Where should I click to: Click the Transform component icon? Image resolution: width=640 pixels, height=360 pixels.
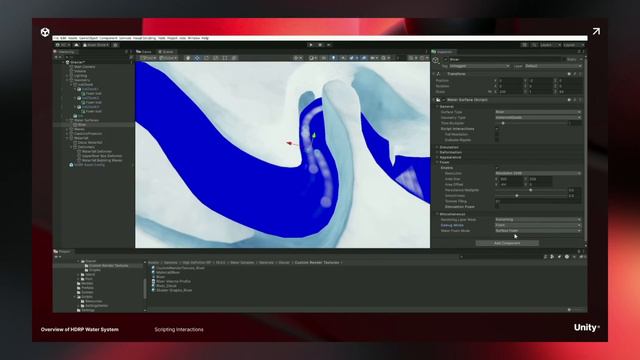point(439,74)
